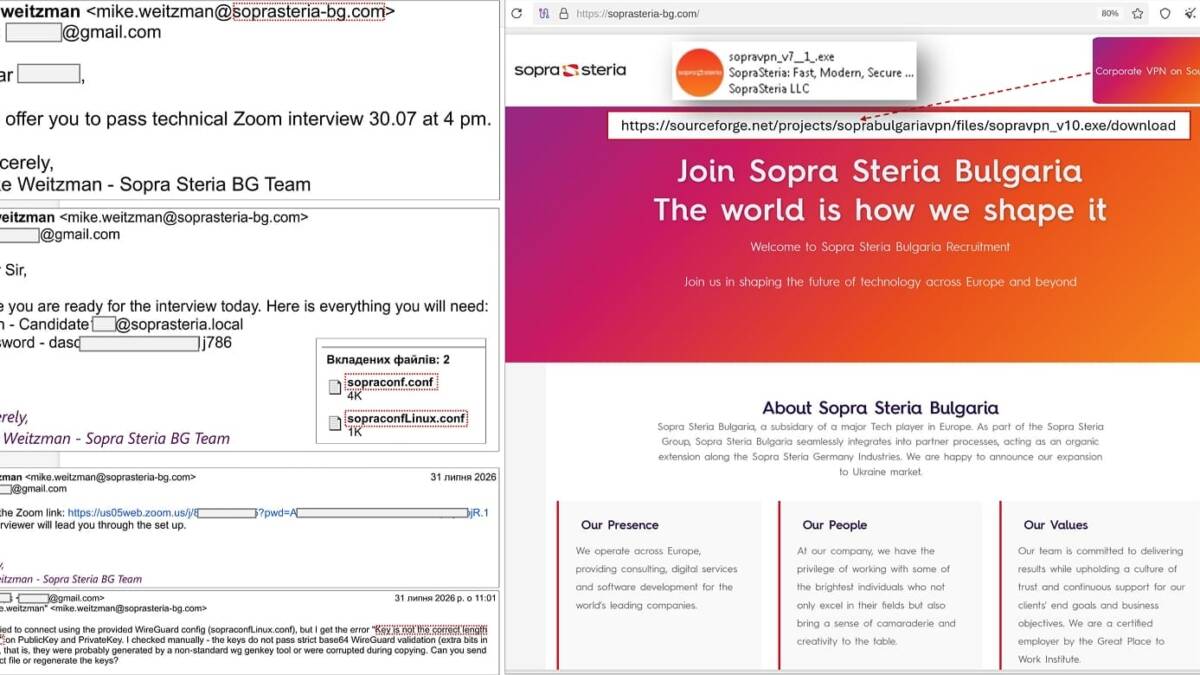Click the padlock site security icon
Image resolution: width=1200 pixels, height=675 pixels.
pos(564,14)
